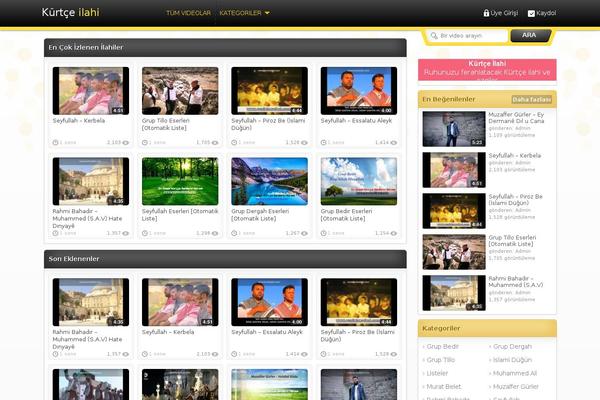
Task: Open Seyfullah - Essalatu Aleyk thumbnail in Son Eklenenler
Action: click(269, 302)
